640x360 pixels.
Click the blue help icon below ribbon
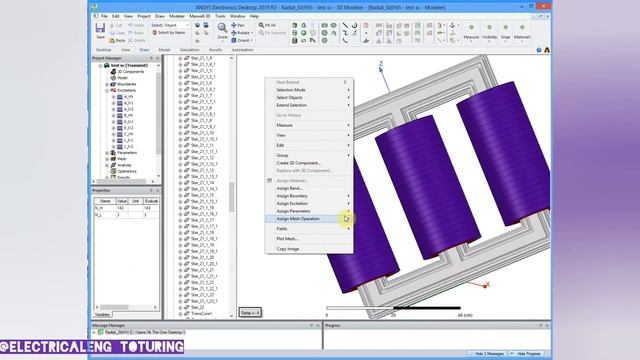tap(539, 50)
